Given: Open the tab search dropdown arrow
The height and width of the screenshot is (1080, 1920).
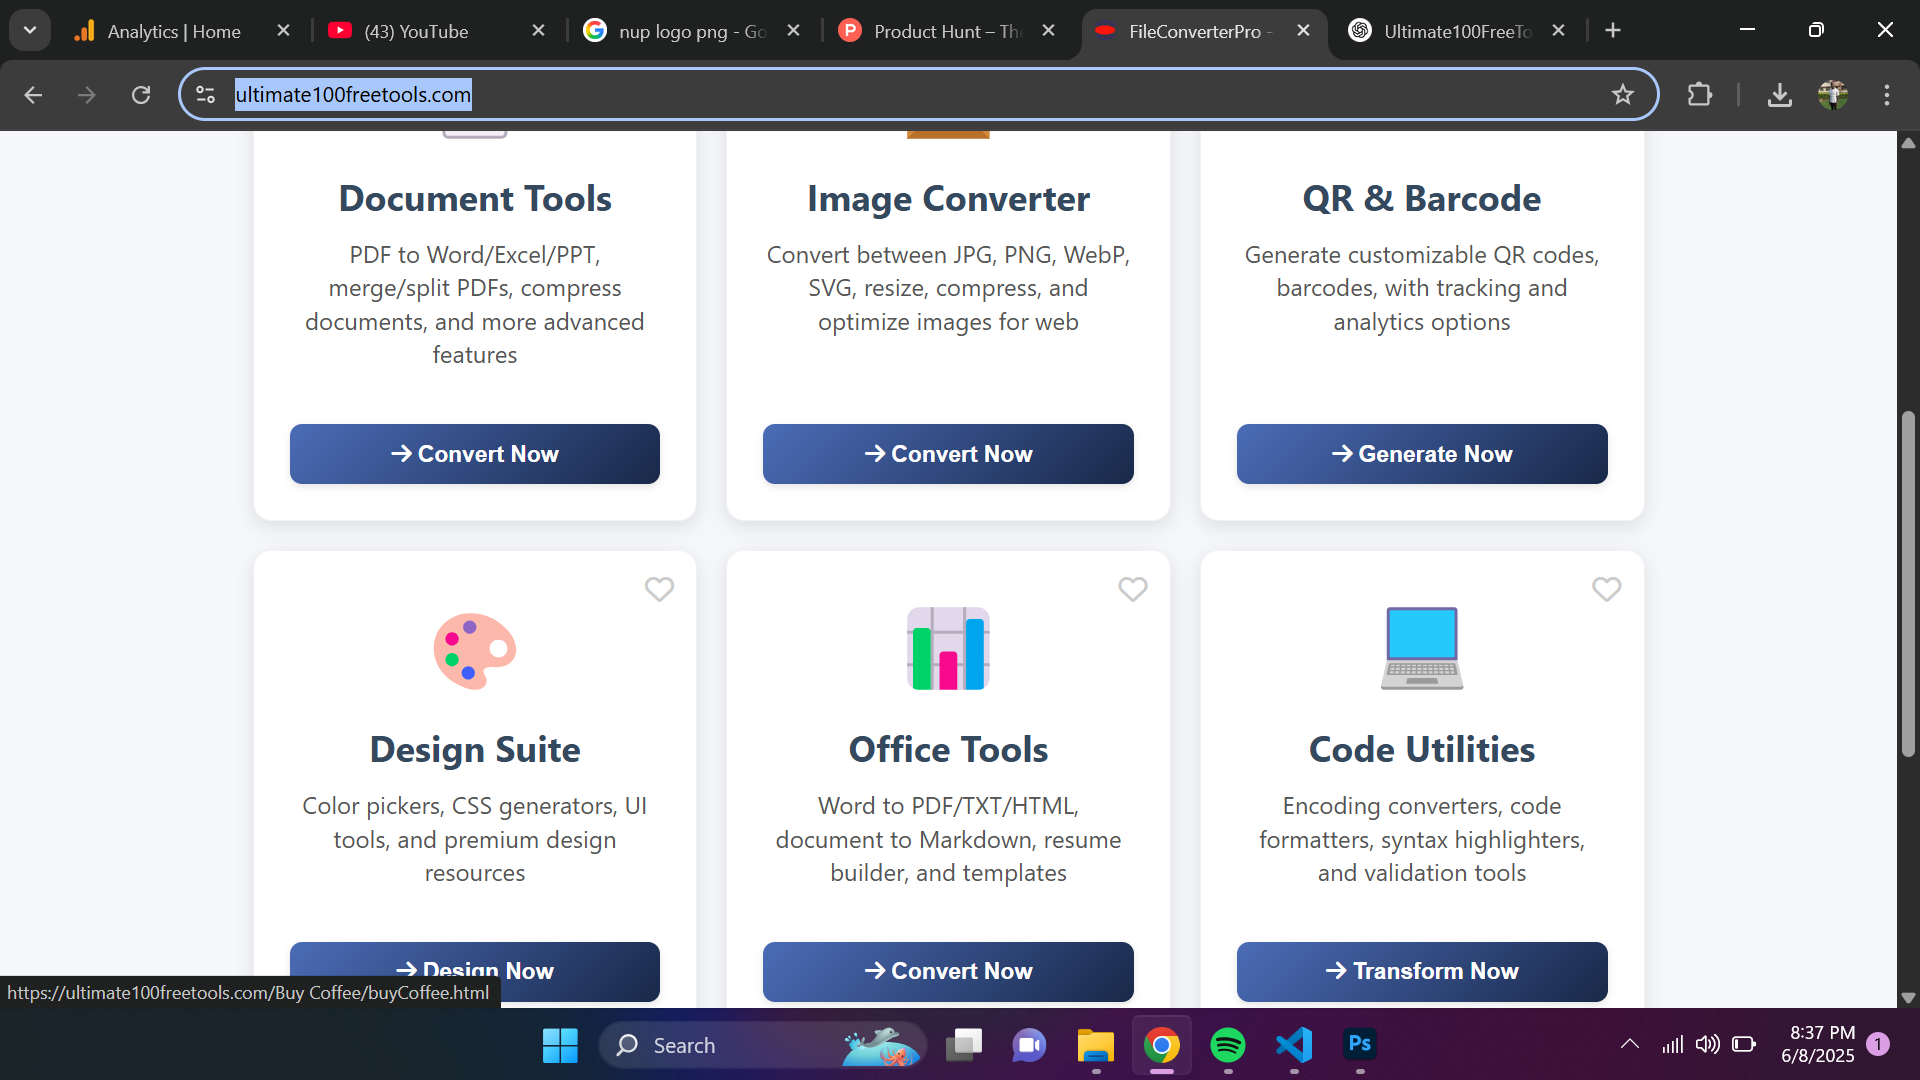Looking at the screenshot, I should point(29,30).
